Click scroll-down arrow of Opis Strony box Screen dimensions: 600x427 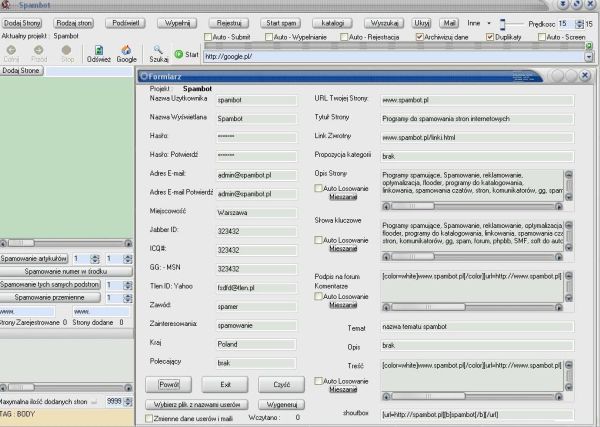569,197
